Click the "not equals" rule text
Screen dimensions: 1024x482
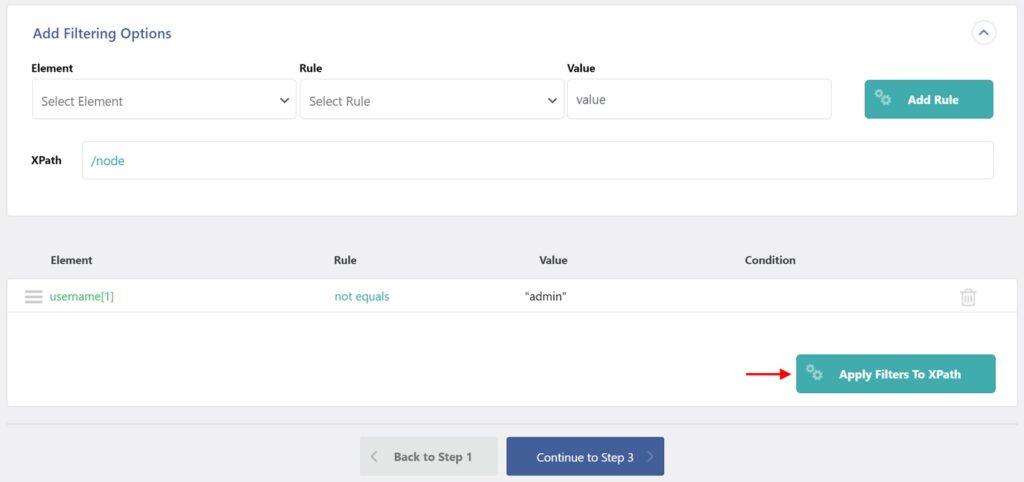(362, 297)
